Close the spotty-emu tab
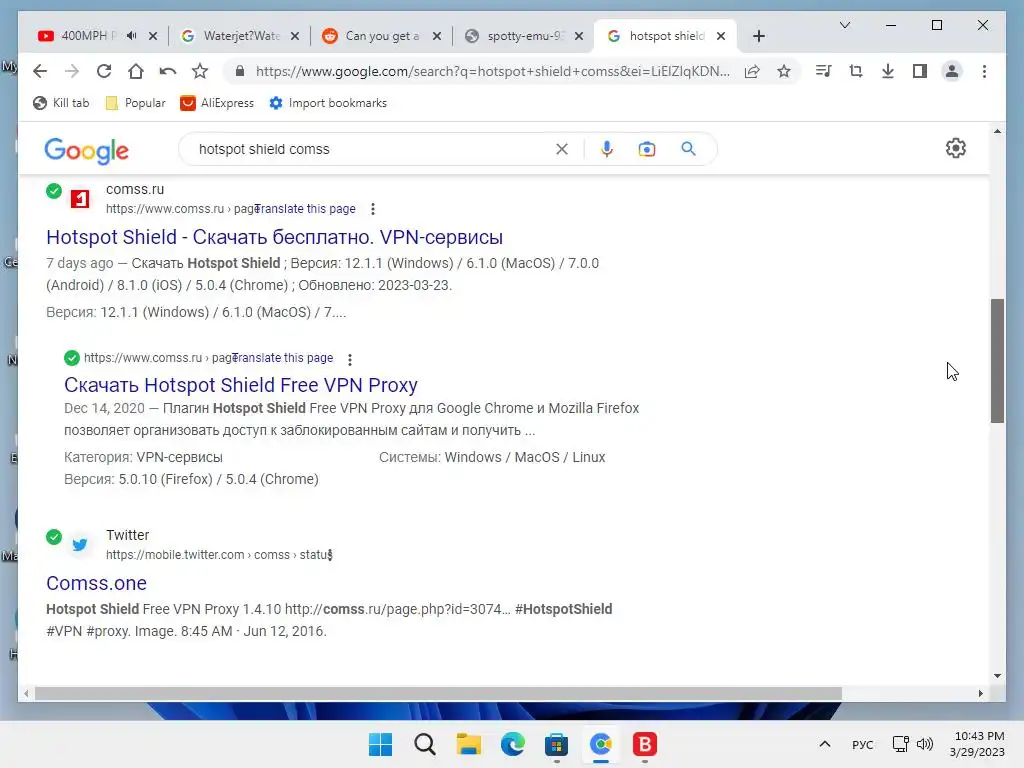Screen dimensions: 1024x768 [579, 36]
